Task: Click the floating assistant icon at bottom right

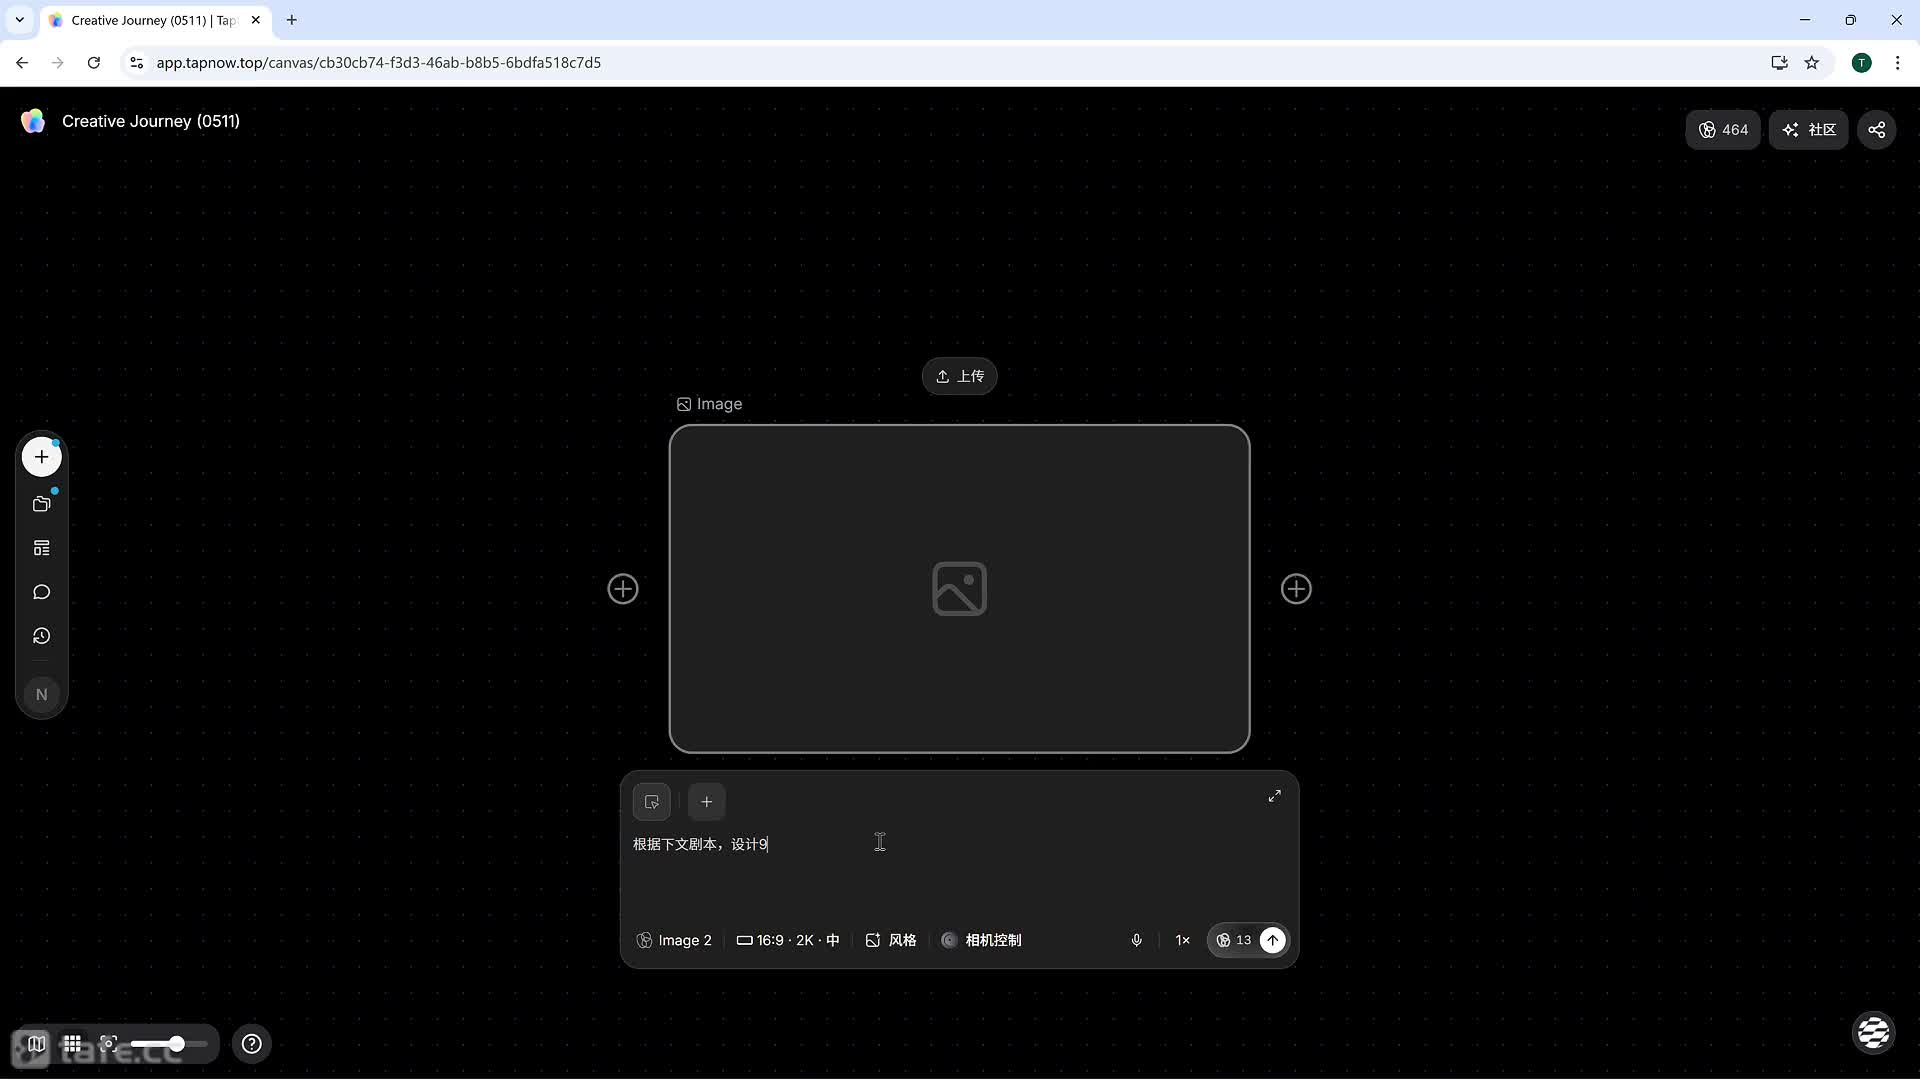Action: pos(1873,1033)
